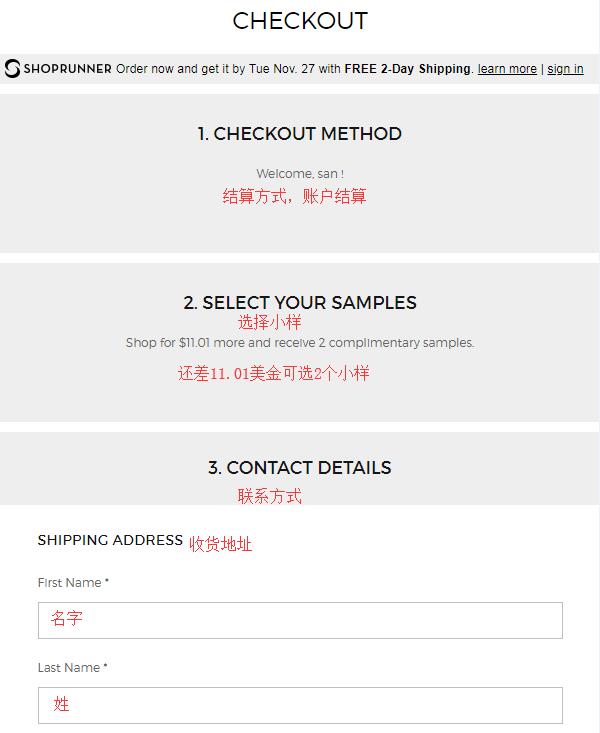
Task: Focus the First Name input field
Action: 300,620
